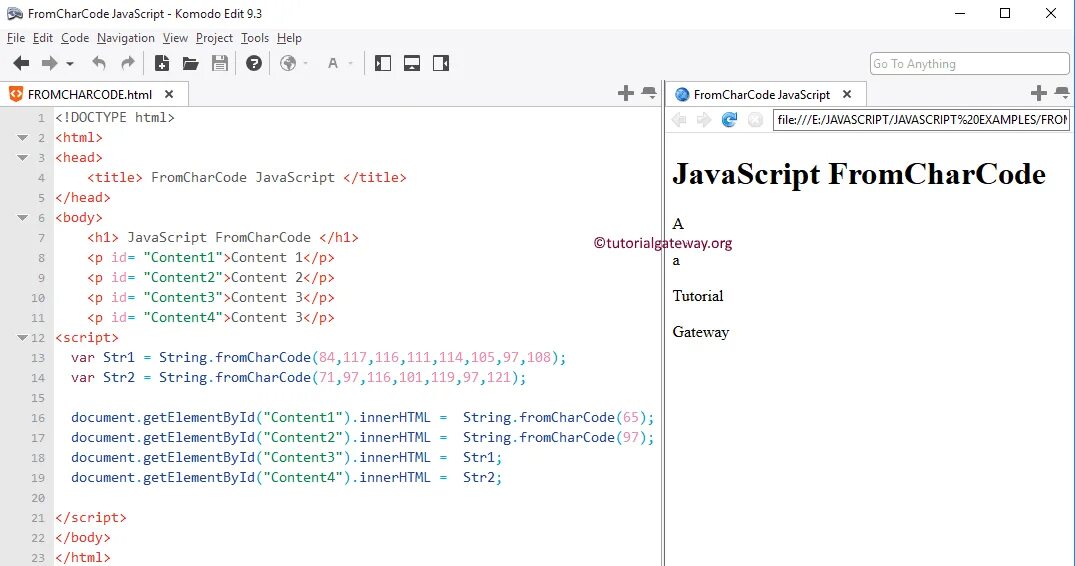Open a file with the folder icon
Viewport: 1075px width, 566px height.
click(191, 64)
